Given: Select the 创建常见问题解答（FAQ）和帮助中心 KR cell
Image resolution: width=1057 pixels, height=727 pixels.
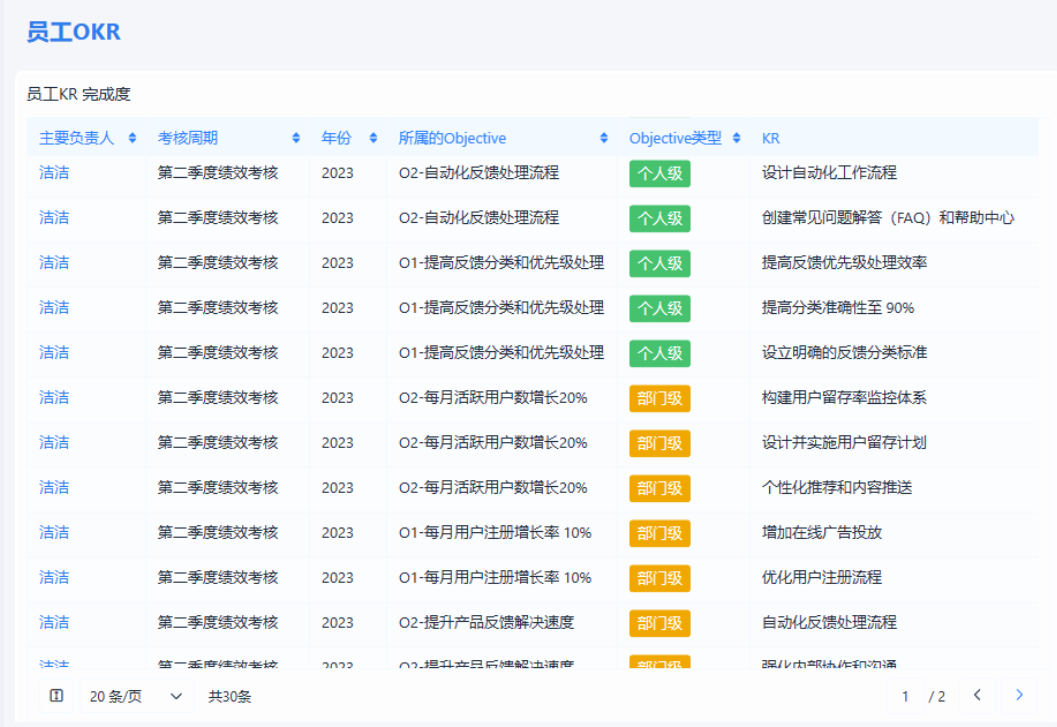Looking at the screenshot, I should click(x=888, y=218).
